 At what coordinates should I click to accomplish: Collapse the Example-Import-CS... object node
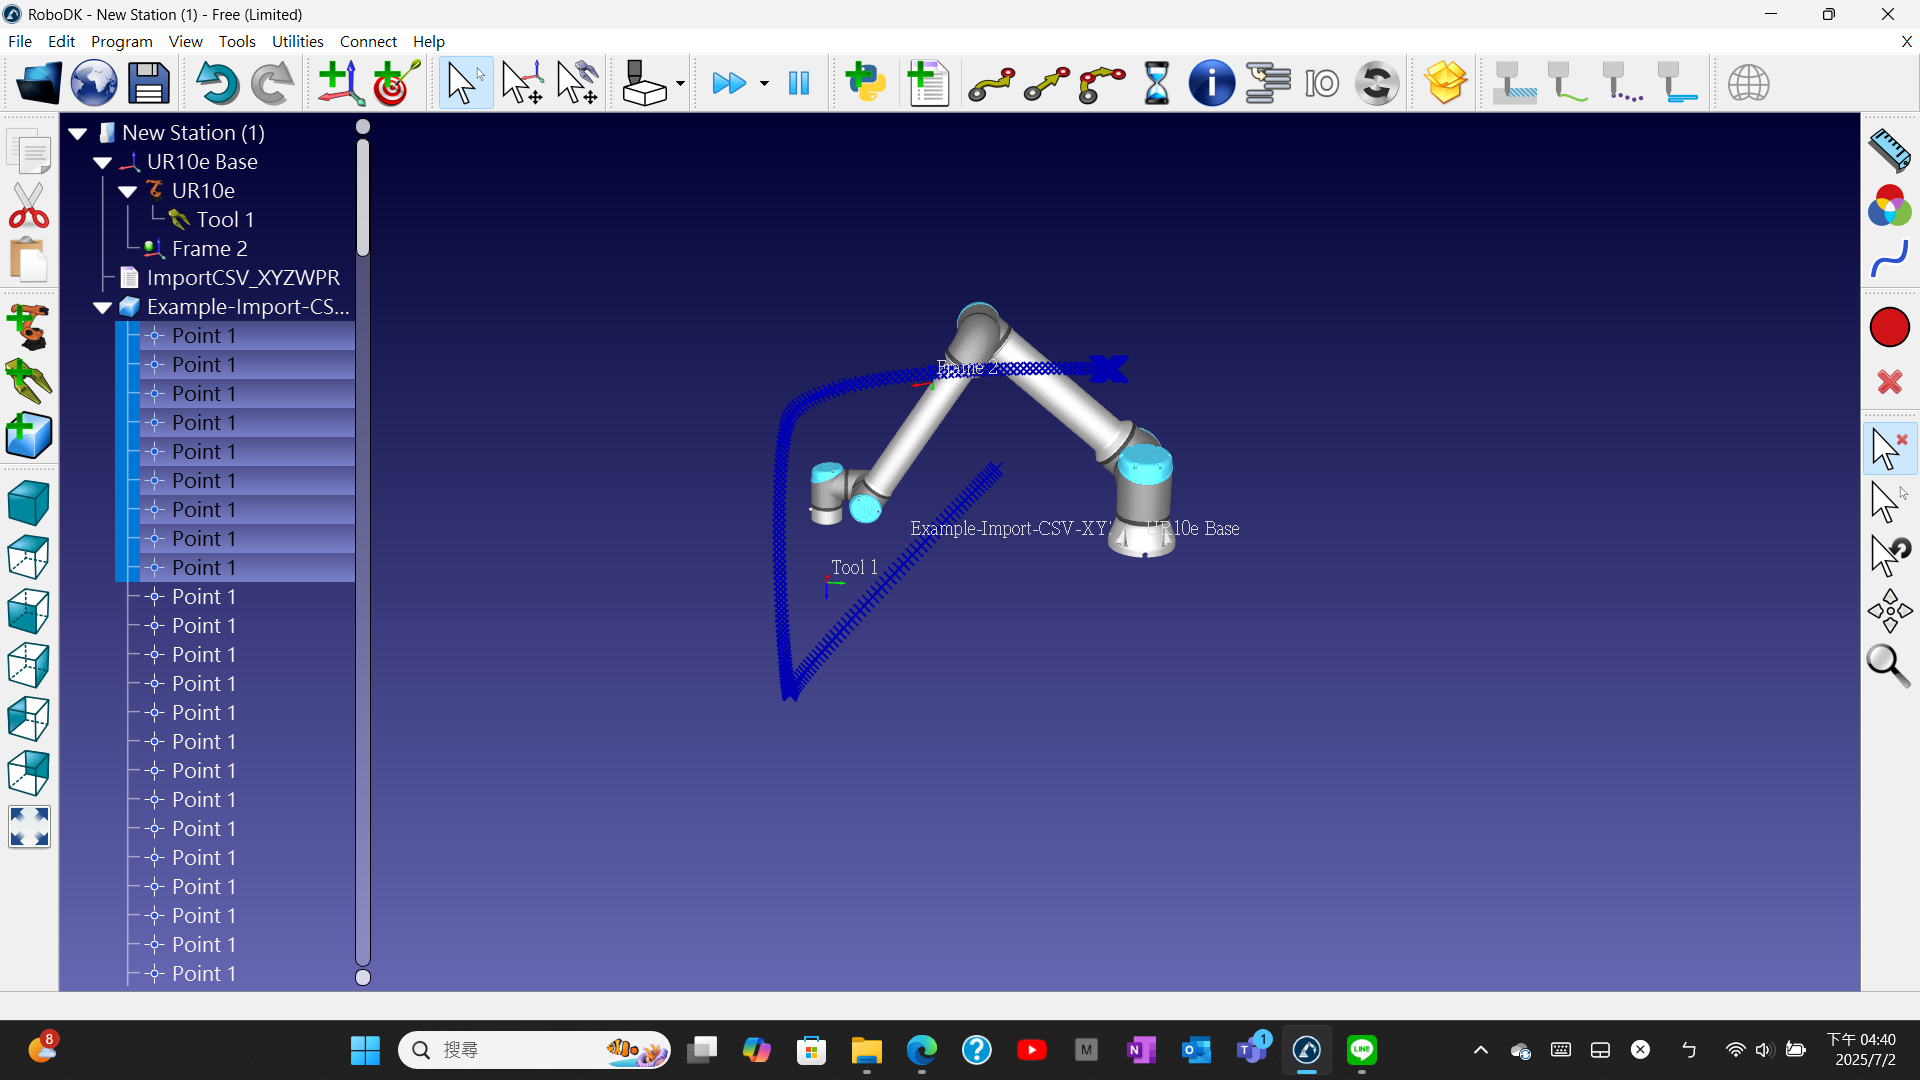point(102,307)
